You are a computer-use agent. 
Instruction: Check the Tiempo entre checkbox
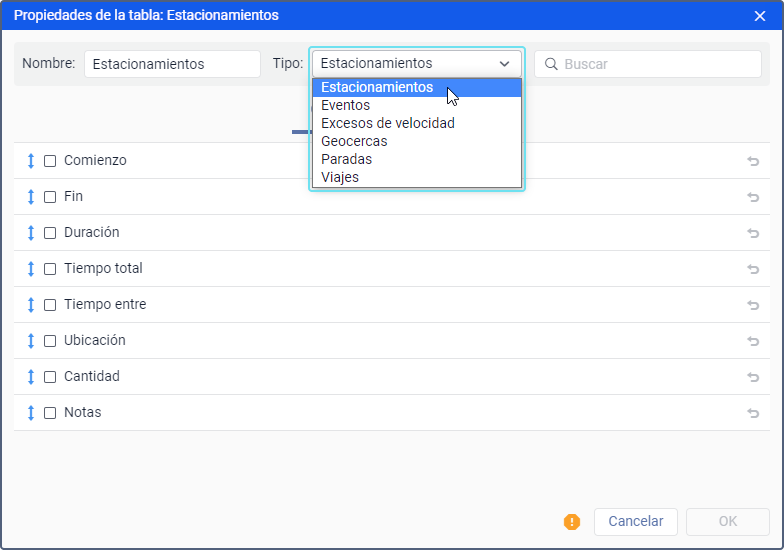point(50,305)
